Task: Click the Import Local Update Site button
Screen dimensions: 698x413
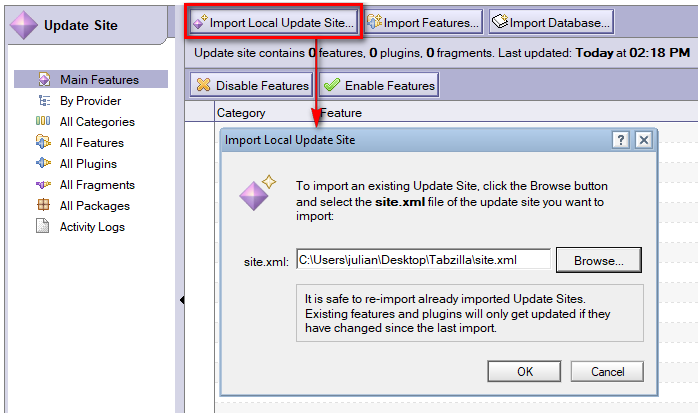Action: pyautogui.click(x=272, y=22)
